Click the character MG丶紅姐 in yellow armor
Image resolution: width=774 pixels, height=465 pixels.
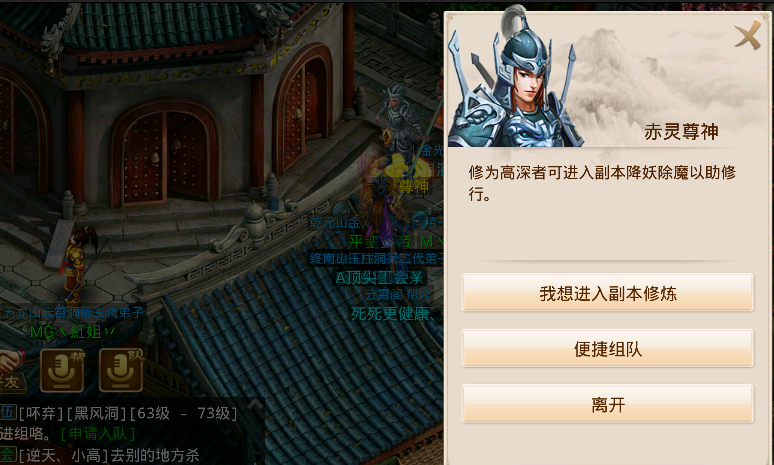pos(79,264)
